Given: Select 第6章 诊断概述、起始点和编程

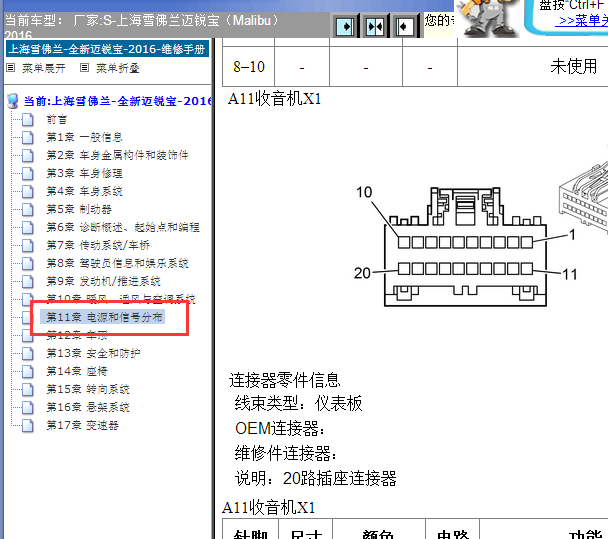Looking at the screenshot, I should [122, 227].
